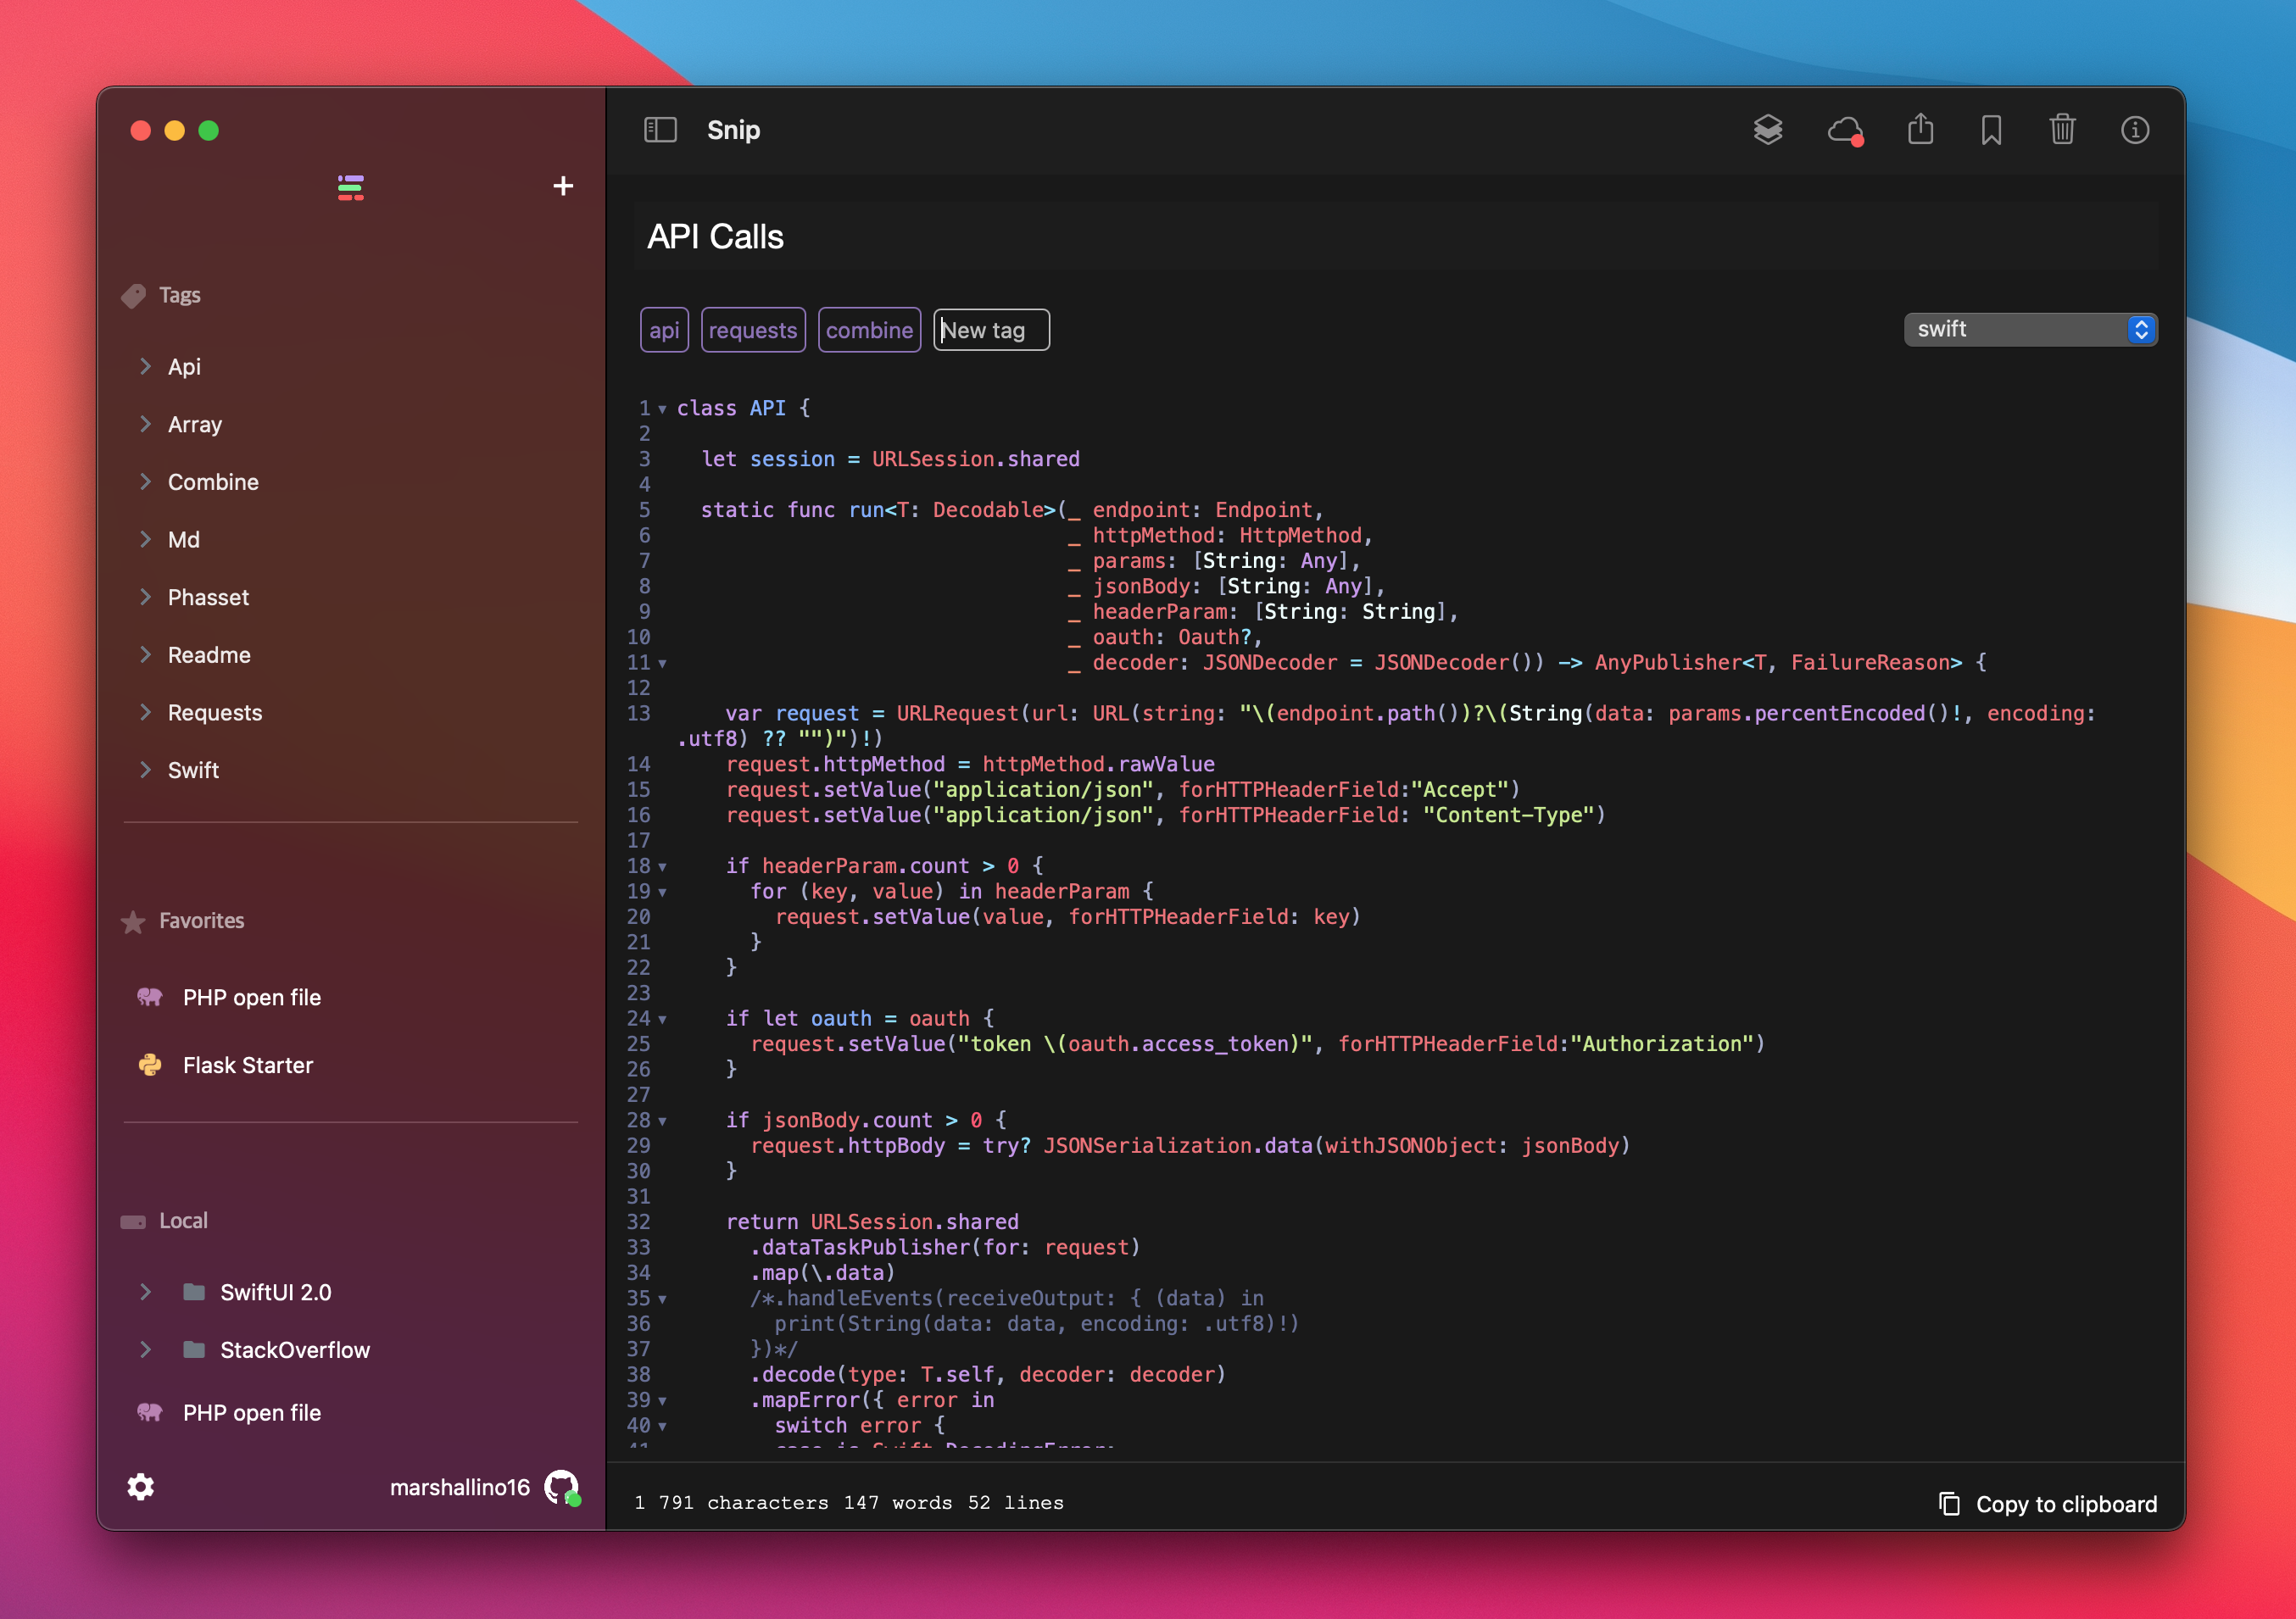Collapse code fold arrow at line 11
The width and height of the screenshot is (2296, 1619).
[x=662, y=663]
